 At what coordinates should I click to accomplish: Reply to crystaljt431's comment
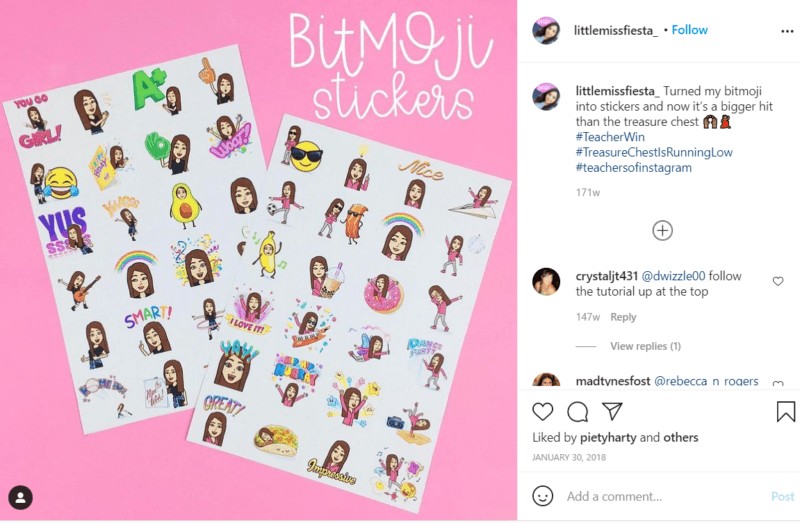pos(623,317)
